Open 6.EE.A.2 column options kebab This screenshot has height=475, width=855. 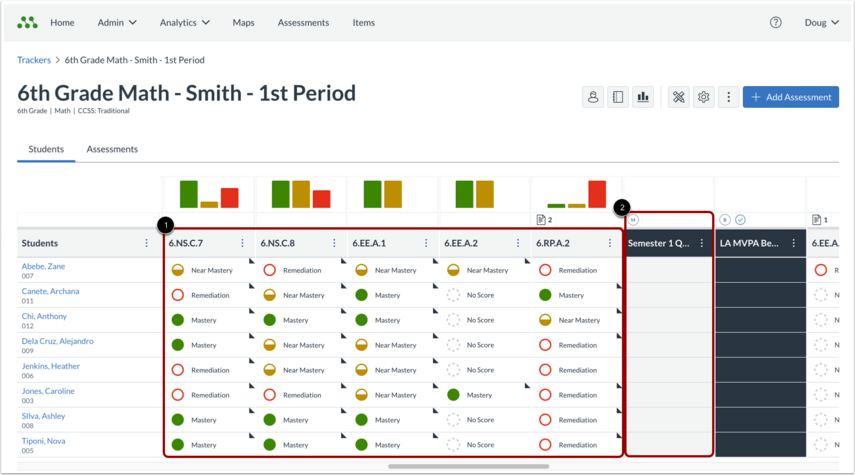click(518, 243)
